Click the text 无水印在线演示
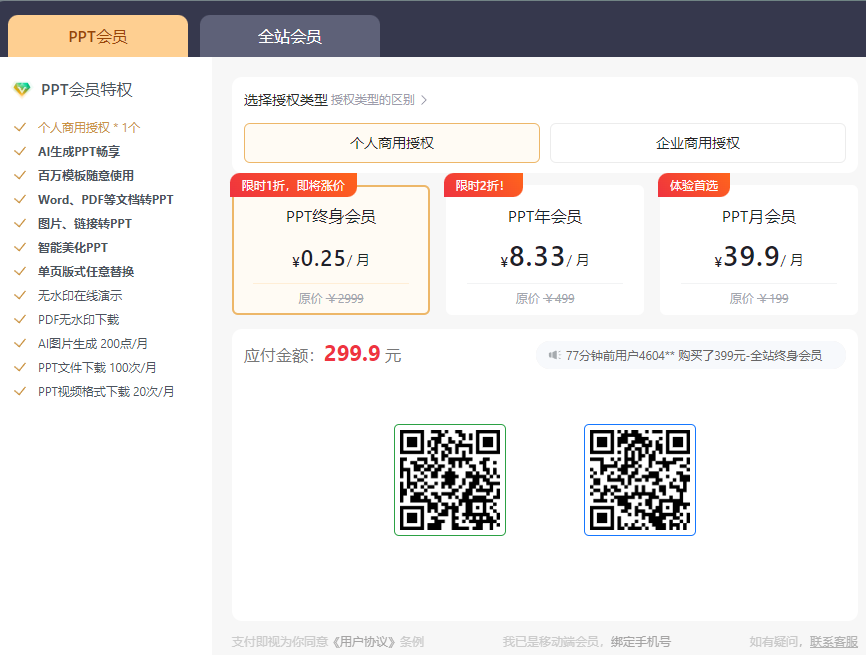This screenshot has width=866, height=655. (x=80, y=295)
